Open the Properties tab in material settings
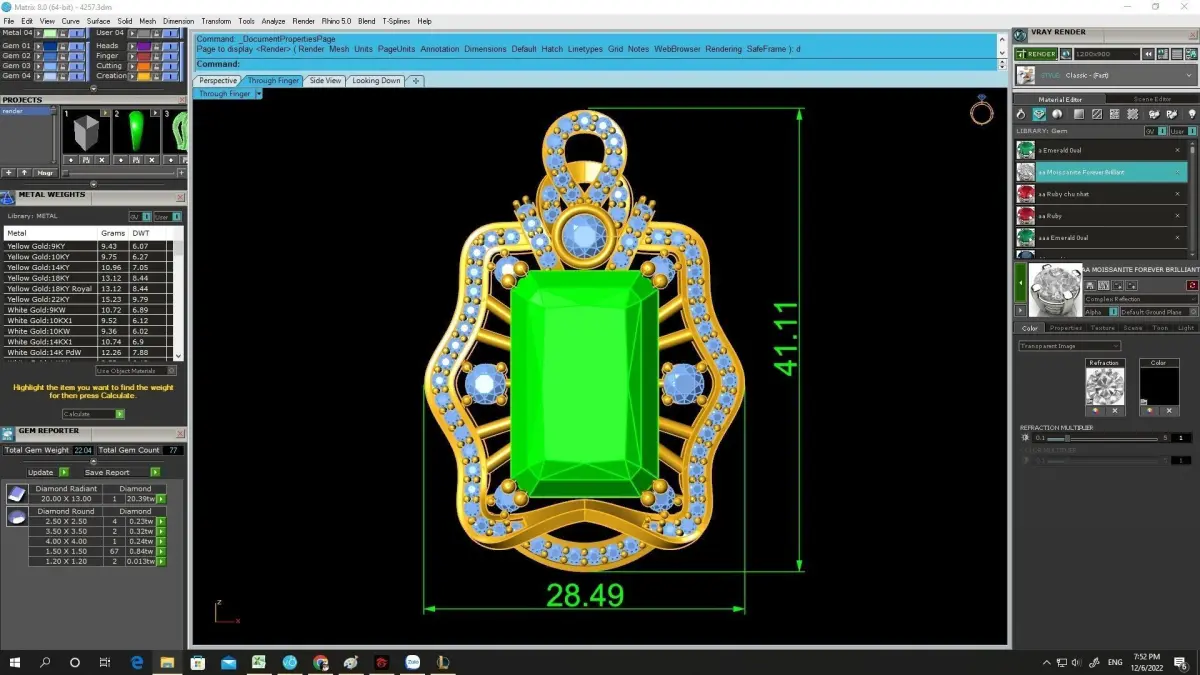The image size is (1200, 675). [x=1065, y=328]
